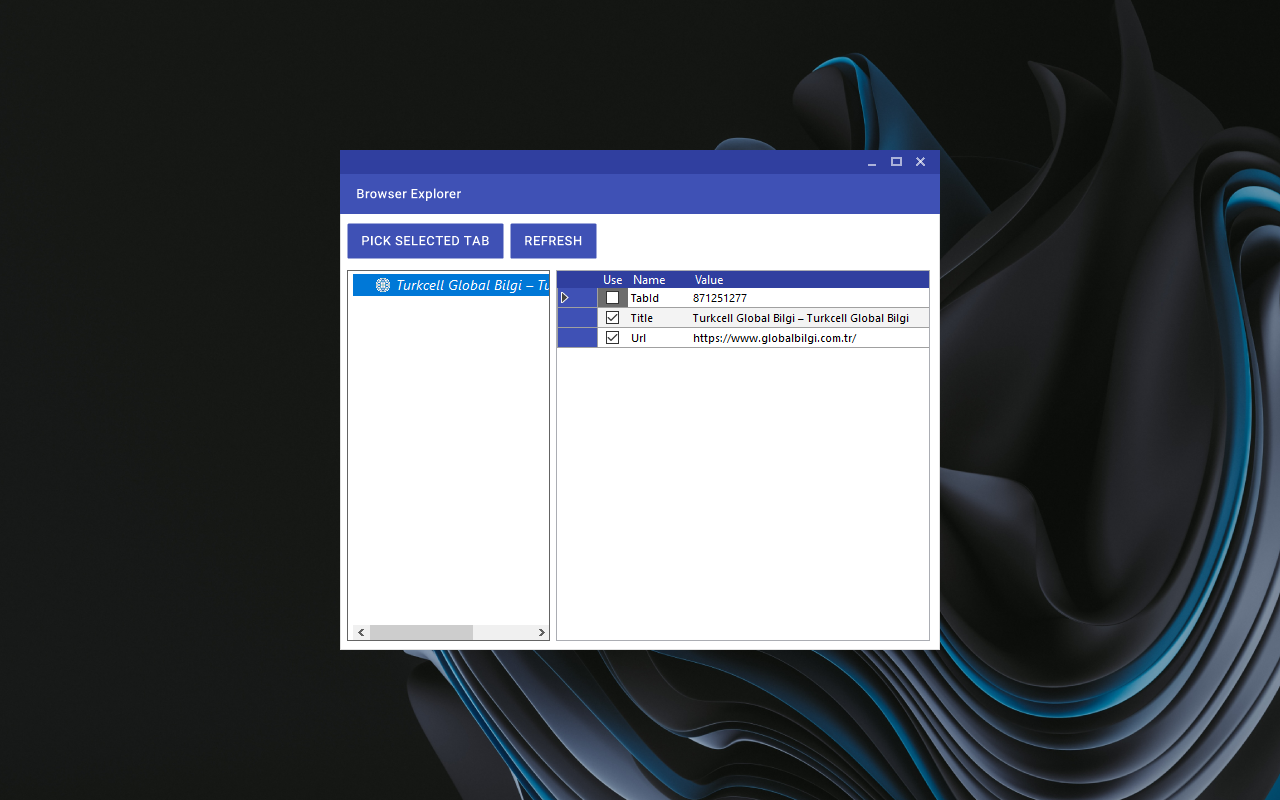Uncheck the Title Use checkbox
Viewport: 1280px width, 800px height.
click(x=612, y=318)
